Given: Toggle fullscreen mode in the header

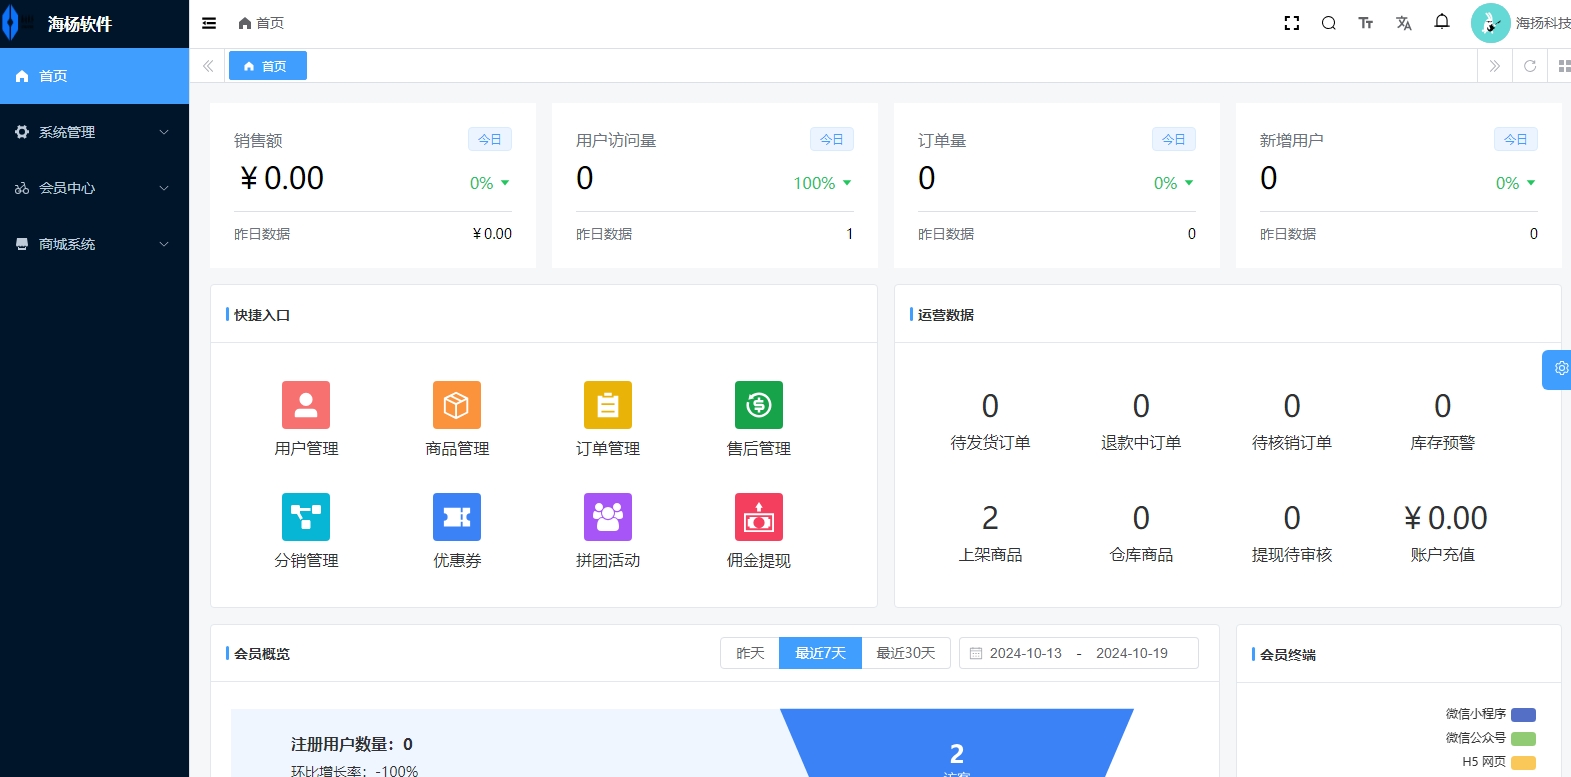Looking at the screenshot, I should click(1292, 23).
